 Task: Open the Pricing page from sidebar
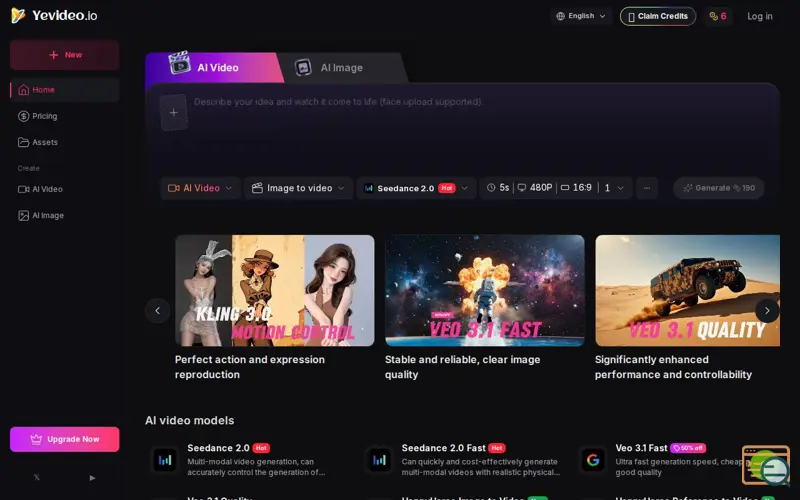coord(38,116)
